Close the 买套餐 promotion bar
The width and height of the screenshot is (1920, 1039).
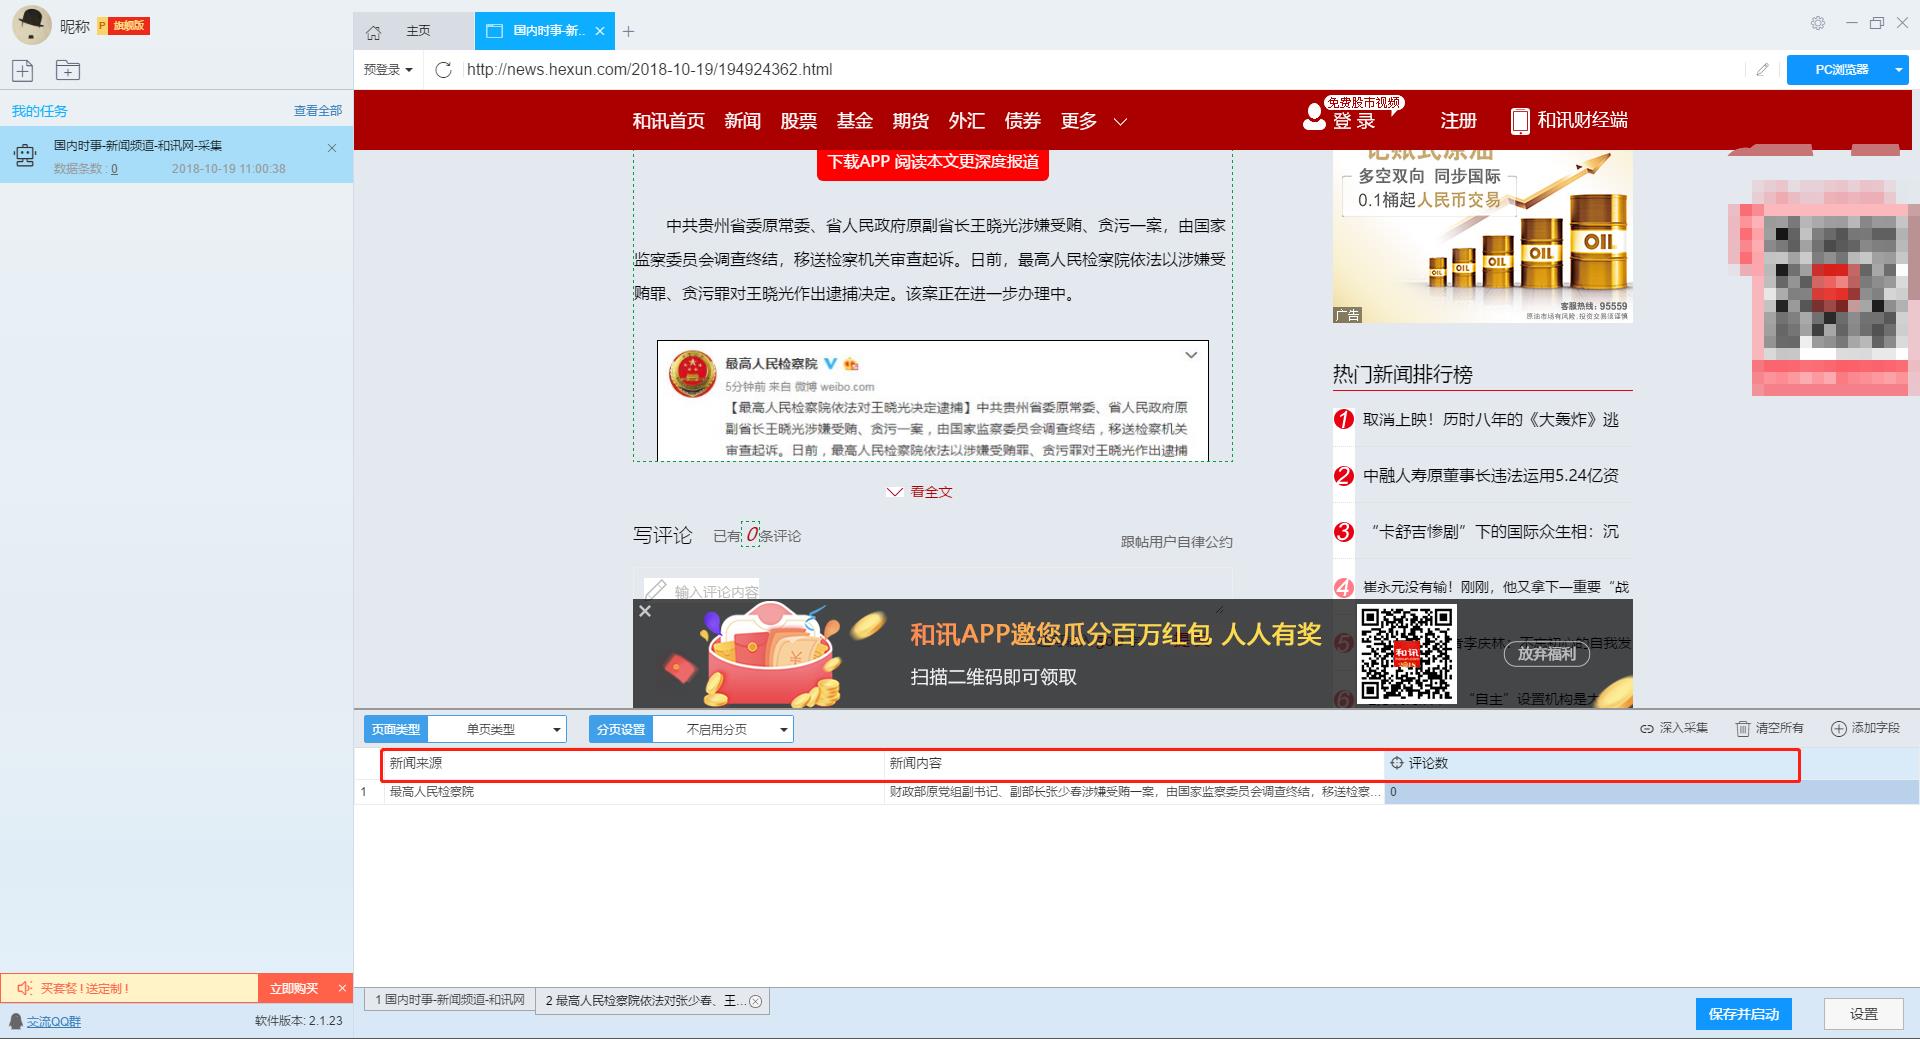[342, 988]
